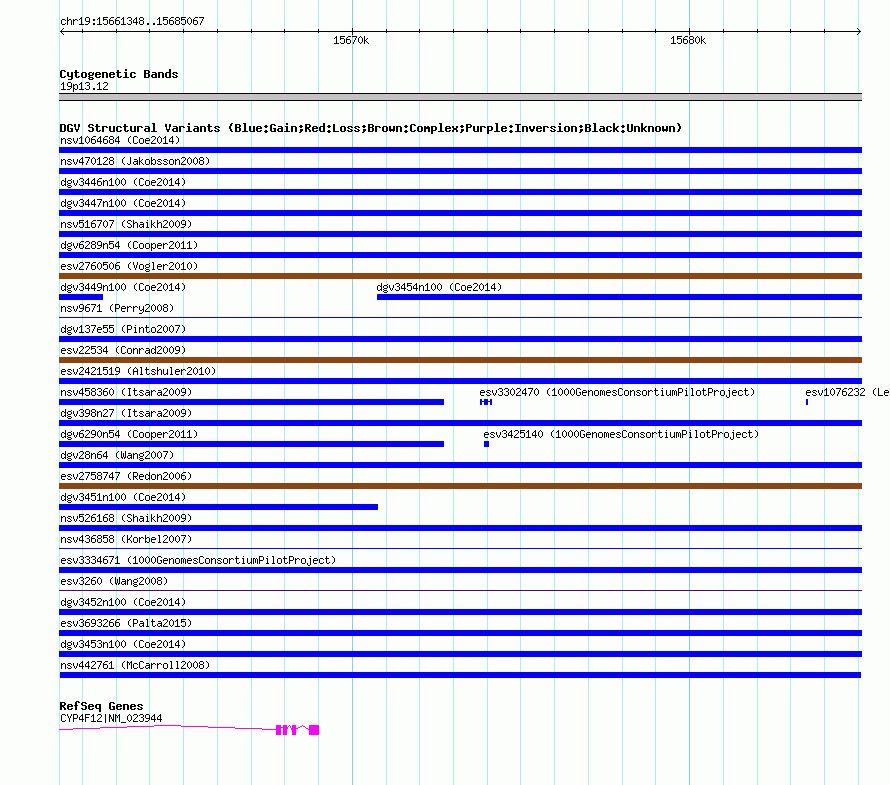Open the dgv3454n100 (Coe2014) label
This screenshot has width=890, height=785.
pos(439,287)
